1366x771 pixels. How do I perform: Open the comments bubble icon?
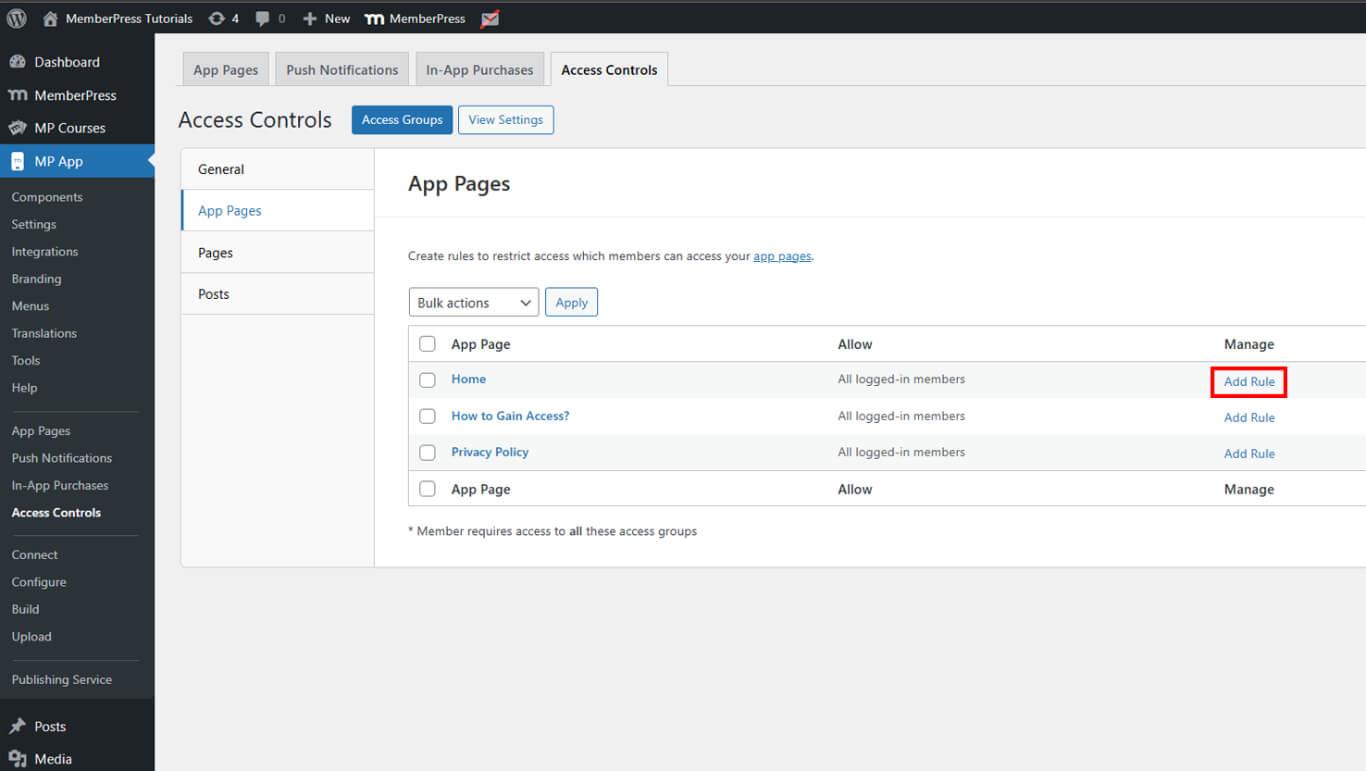pyautogui.click(x=263, y=19)
